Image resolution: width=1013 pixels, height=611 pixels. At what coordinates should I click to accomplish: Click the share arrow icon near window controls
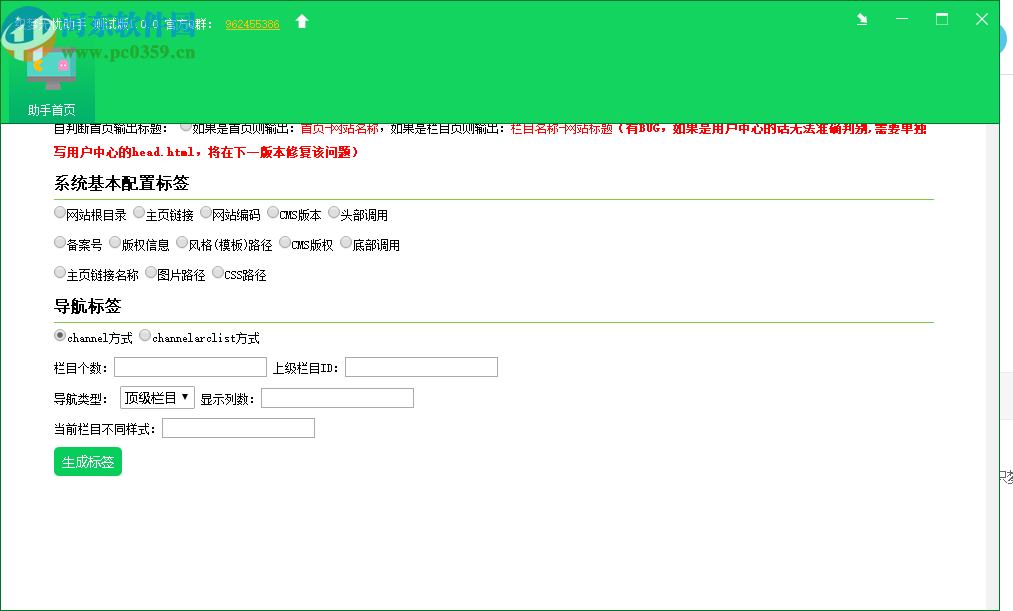pos(861,19)
